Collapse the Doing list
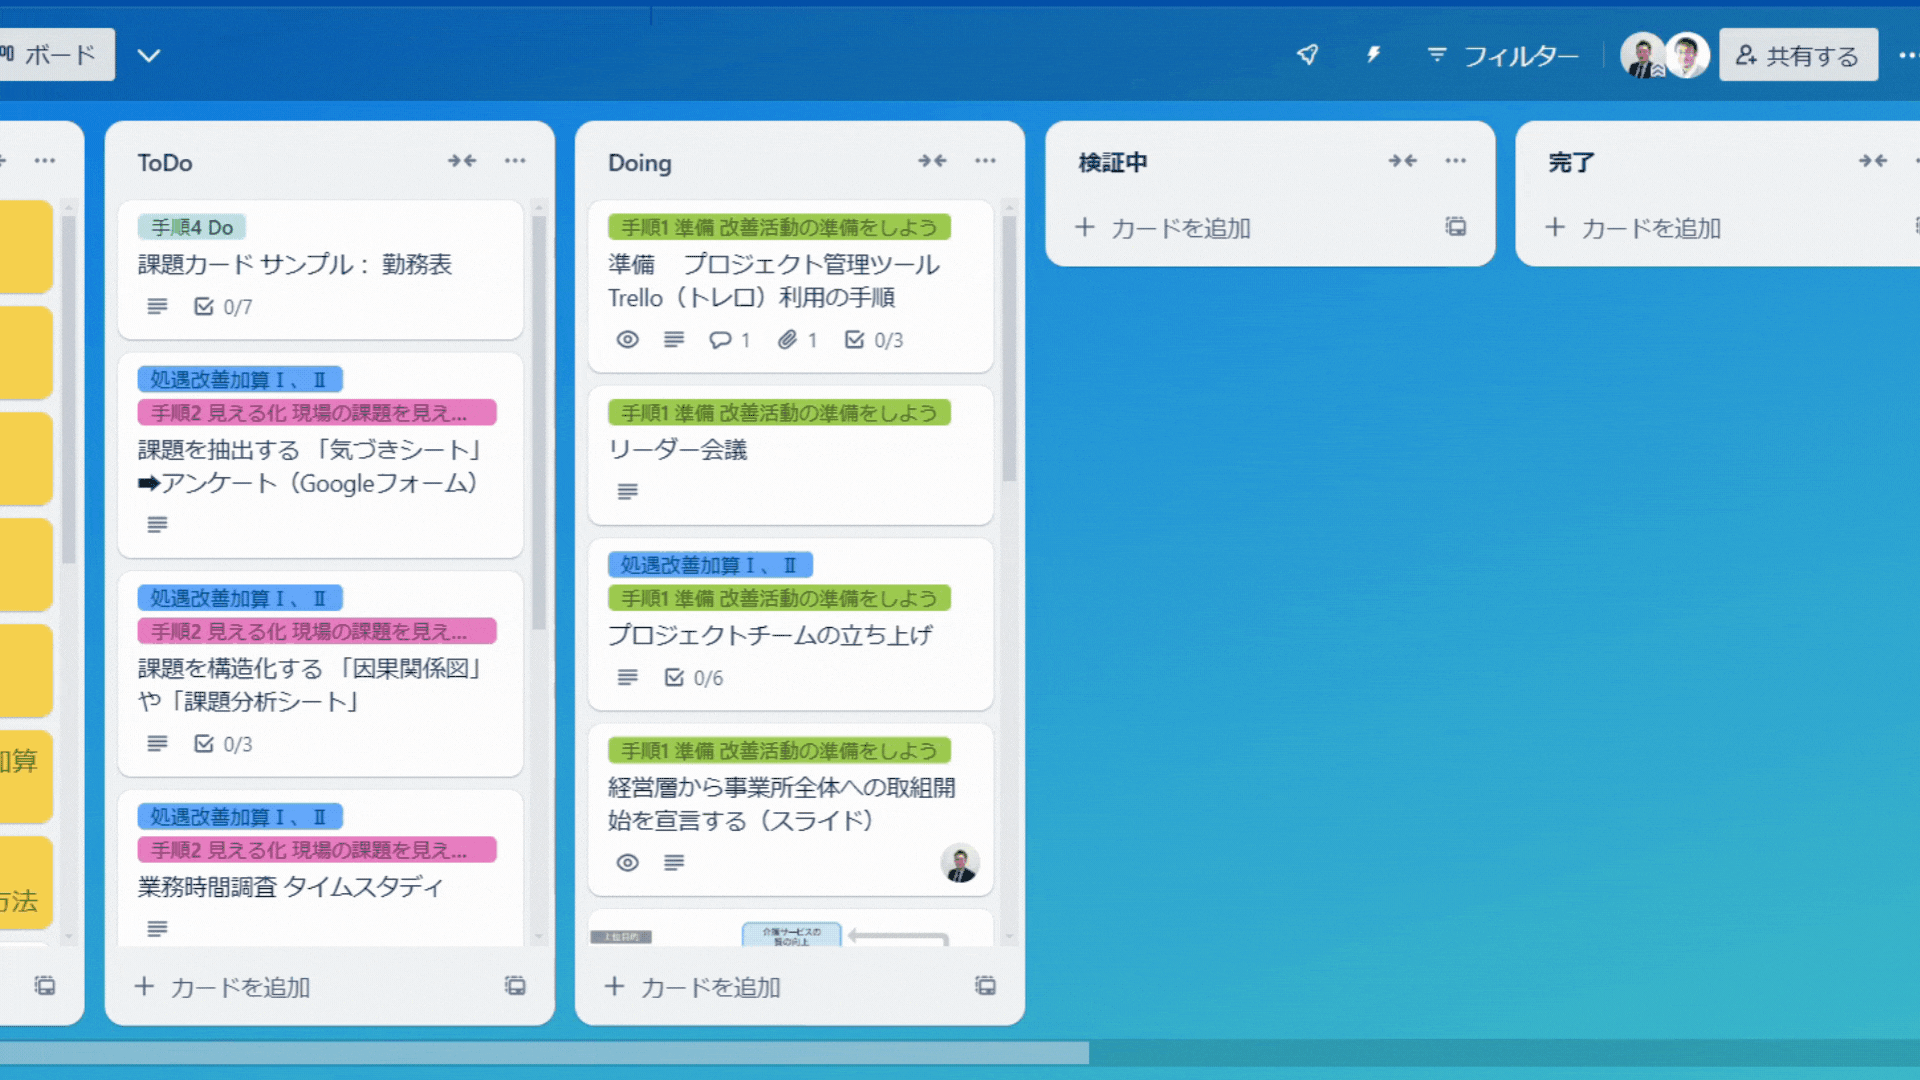The image size is (1920, 1080). (x=932, y=161)
